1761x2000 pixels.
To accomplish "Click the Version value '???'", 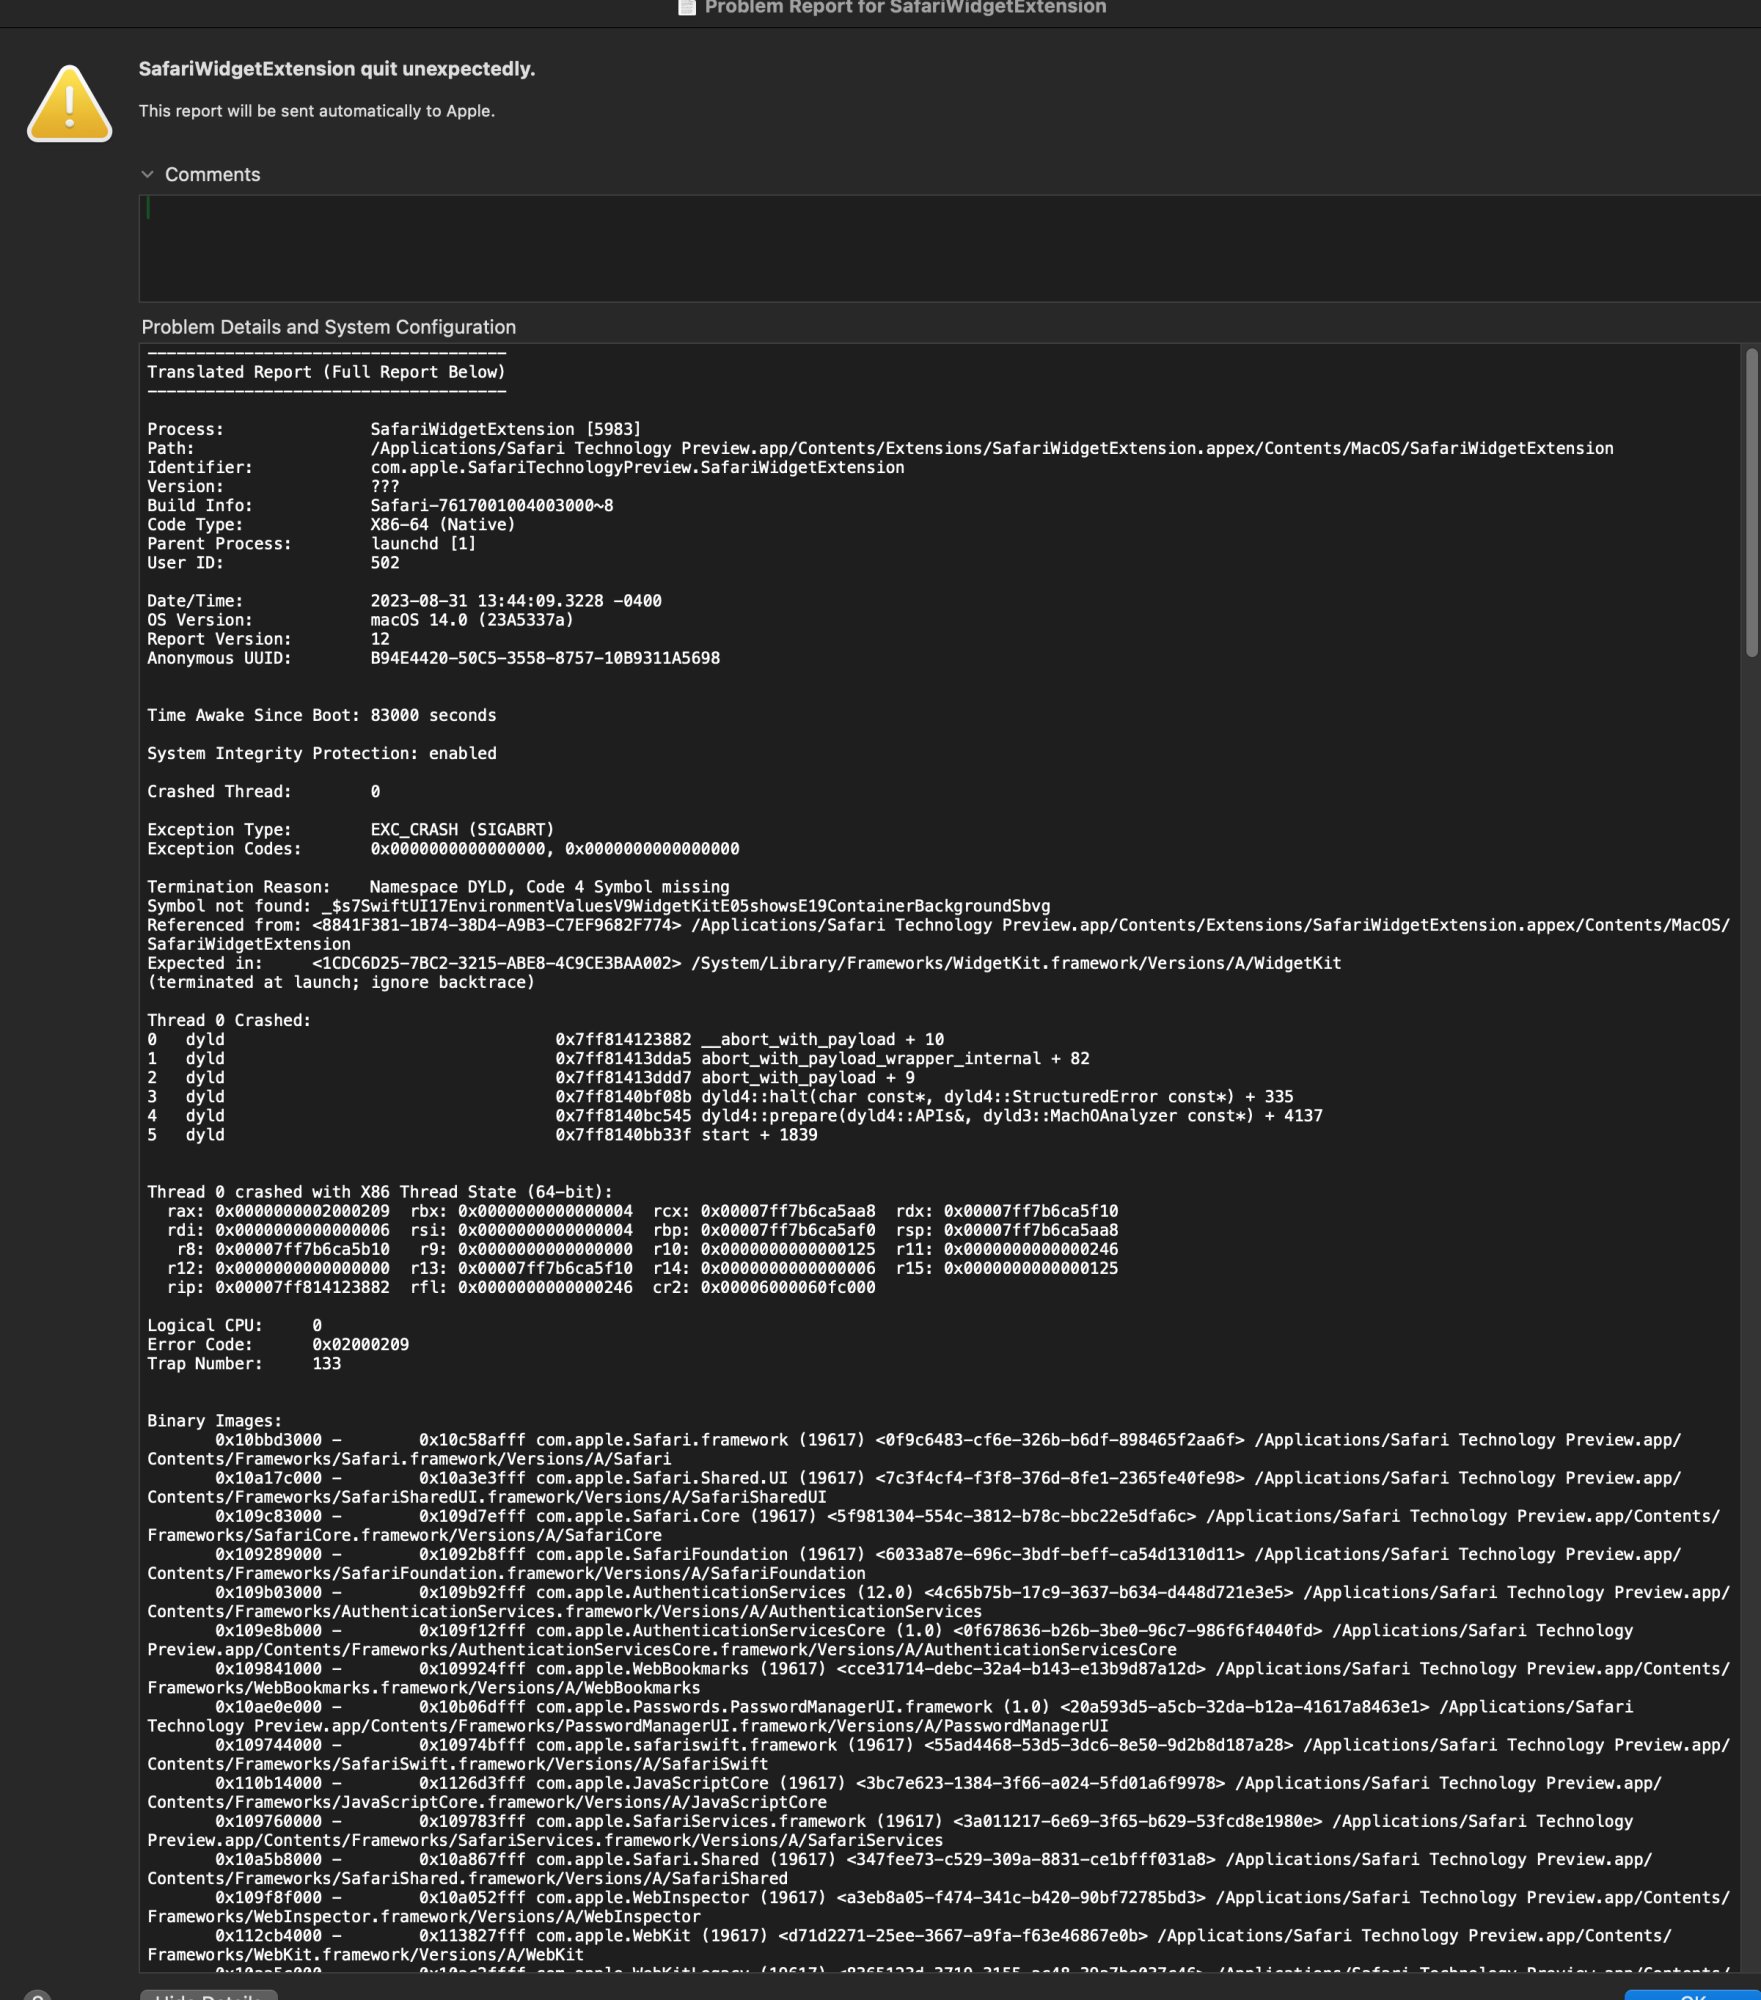I will pos(385,486).
